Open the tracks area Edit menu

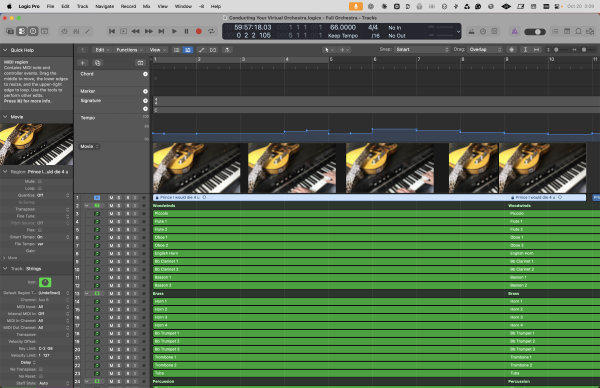pyautogui.click(x=102, y=50)
